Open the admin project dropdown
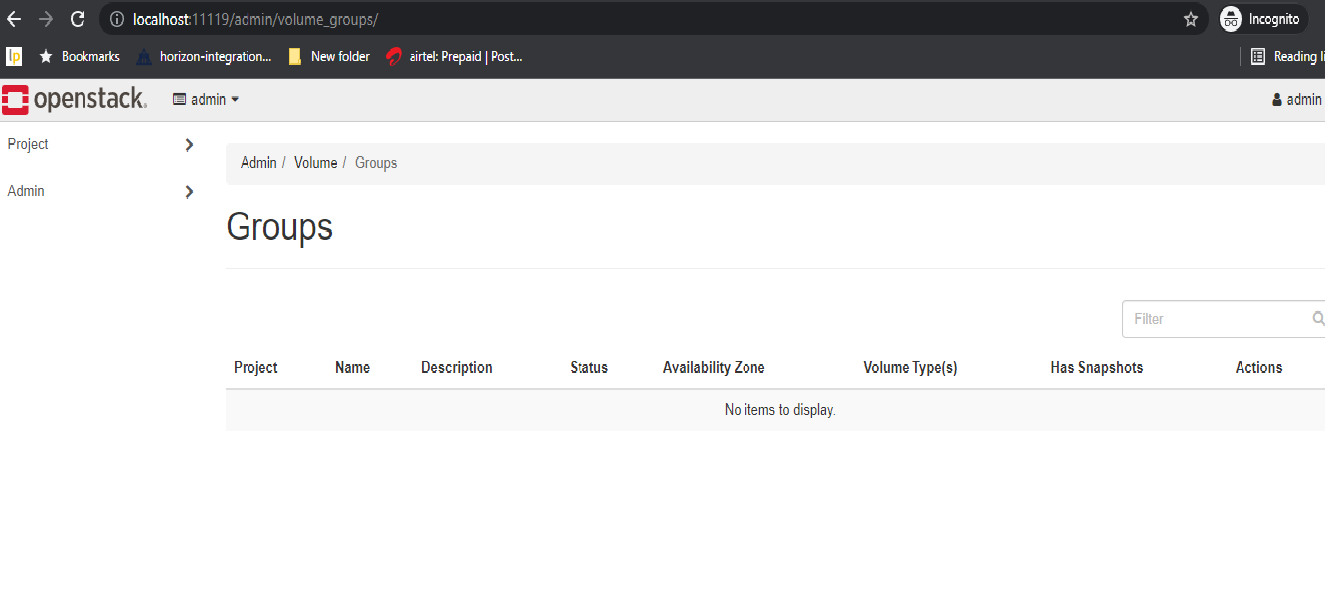1325x610 pixels. [x=206, y=100]
